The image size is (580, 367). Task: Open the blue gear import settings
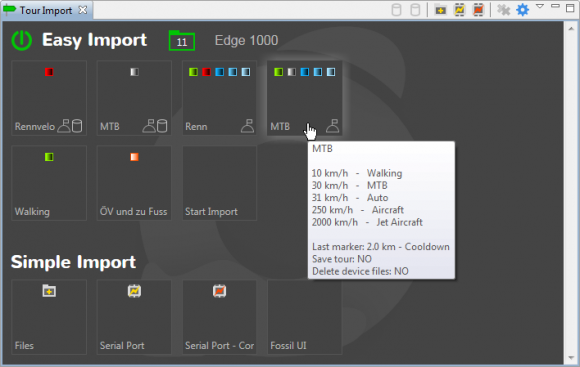point(523,10)
